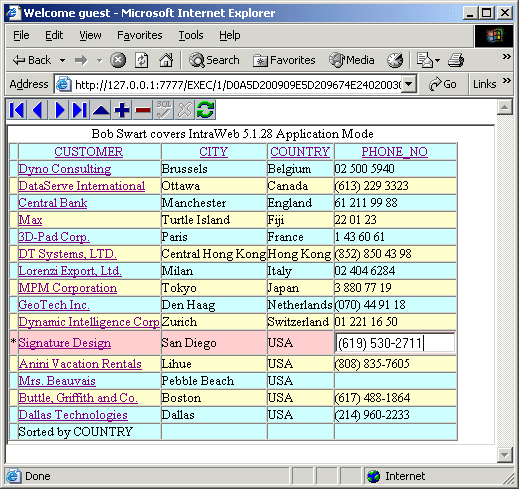Go to previous record navigator button

pos(38,110)
